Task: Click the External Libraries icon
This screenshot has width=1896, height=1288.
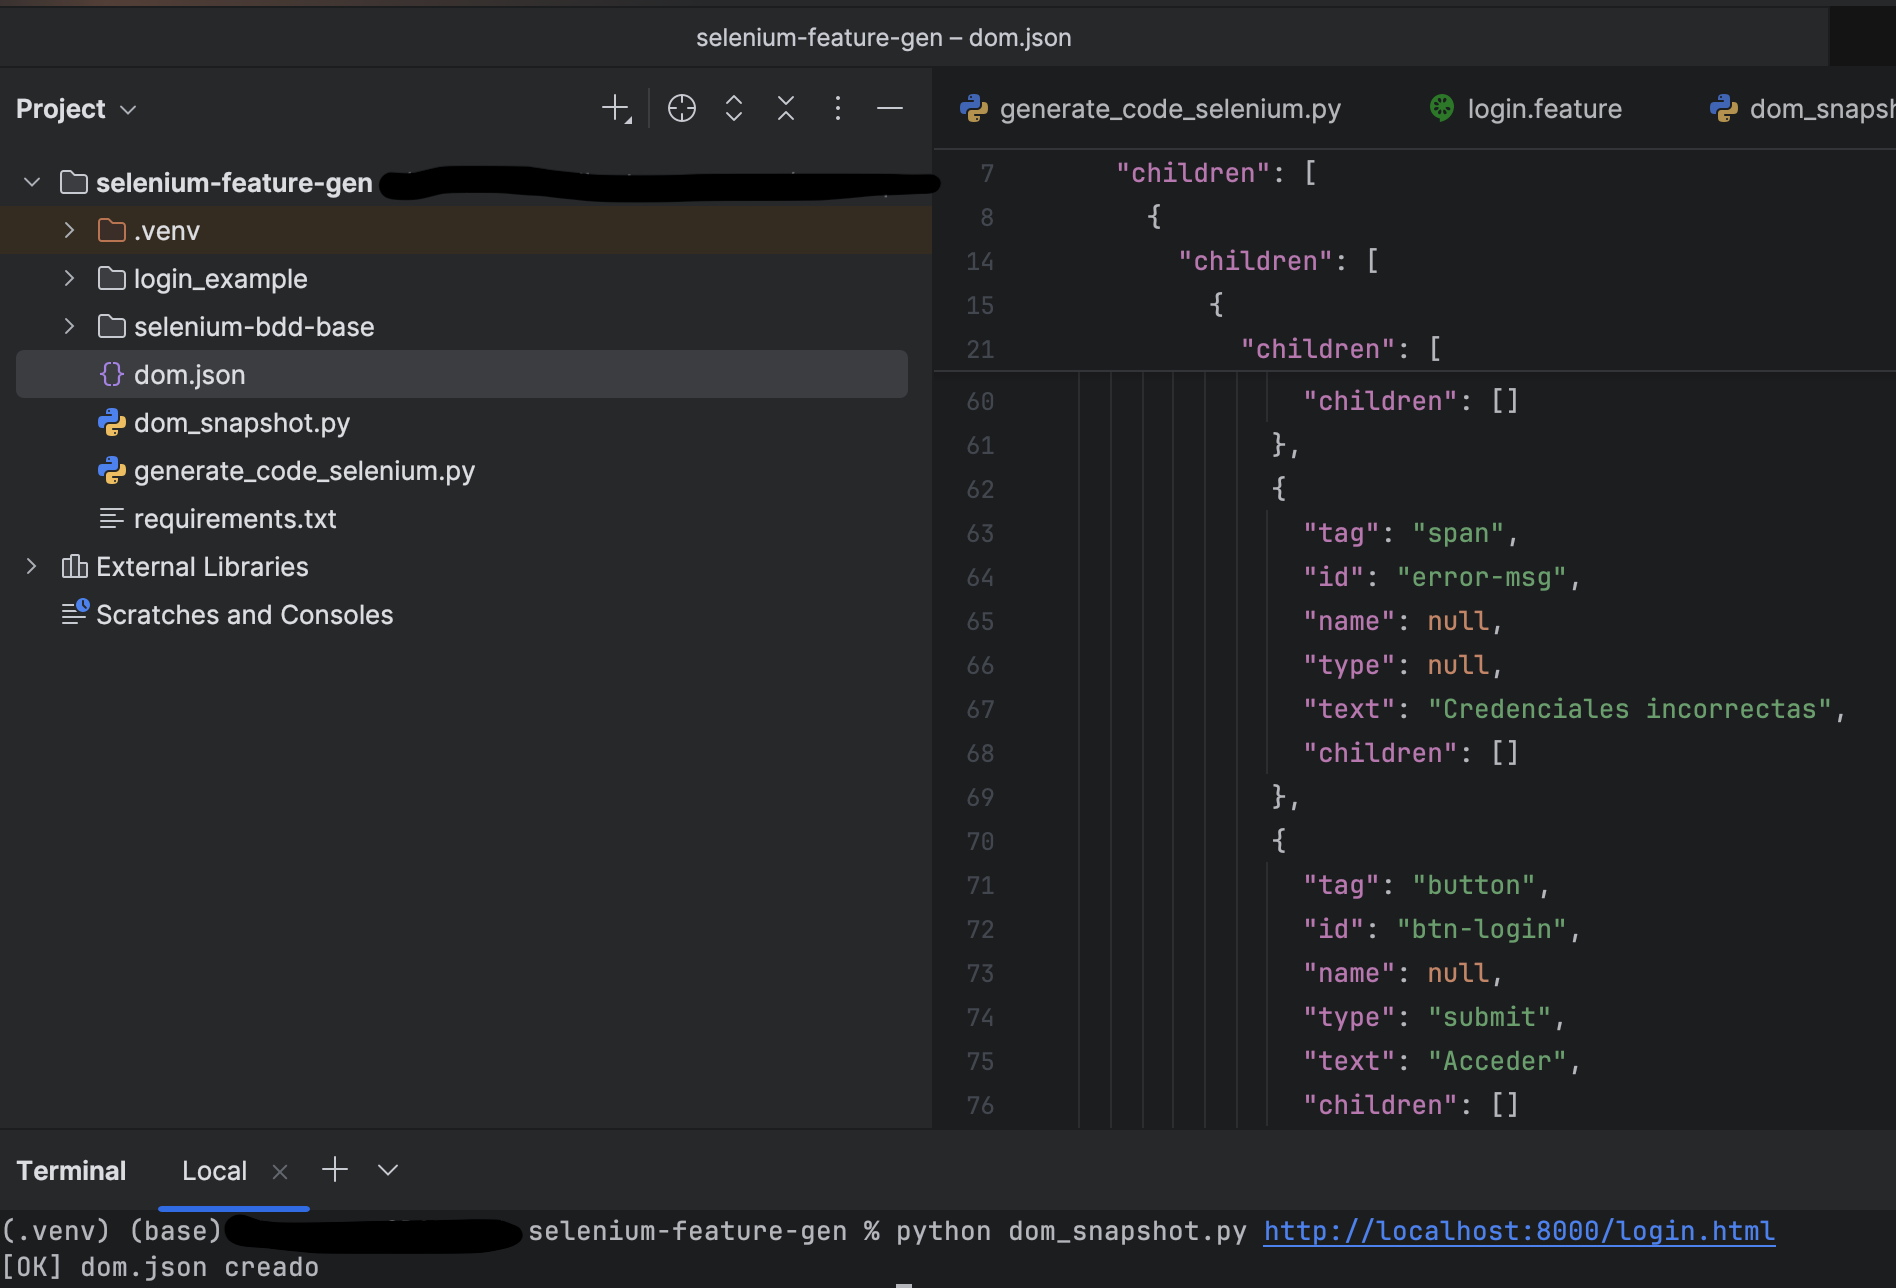Action: [x=74, y=567]
